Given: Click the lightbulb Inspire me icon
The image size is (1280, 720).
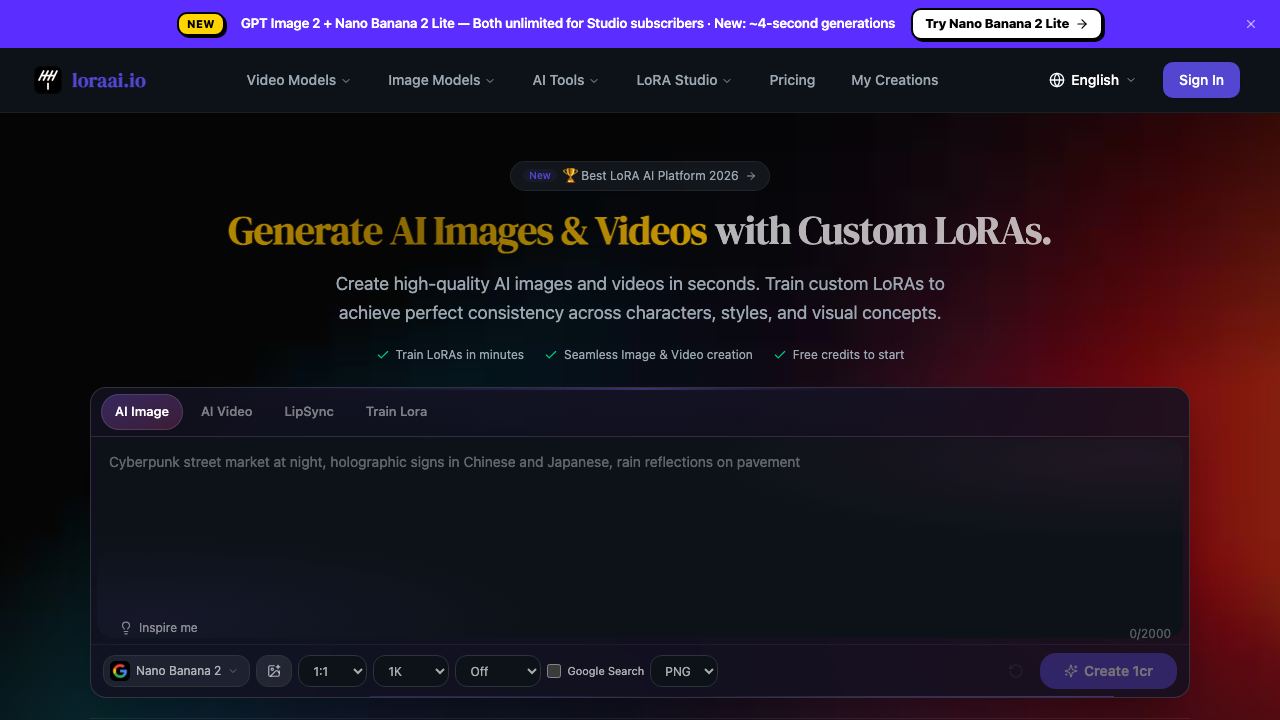Looking at the screenshot, I should tap(126, 628).
